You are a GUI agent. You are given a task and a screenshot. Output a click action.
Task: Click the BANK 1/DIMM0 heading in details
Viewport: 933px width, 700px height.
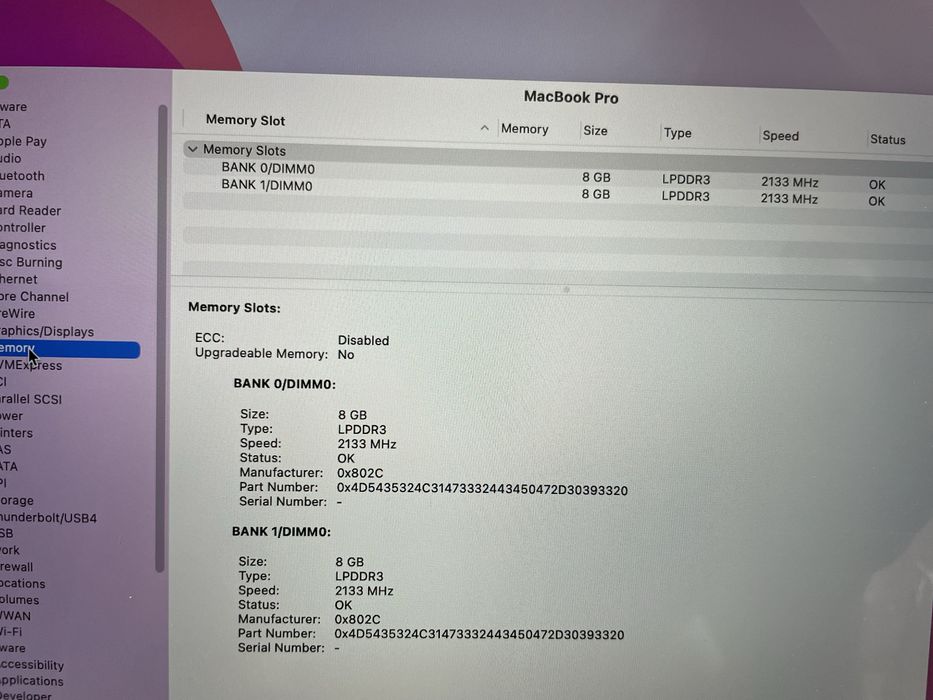[x=281, y=532]
